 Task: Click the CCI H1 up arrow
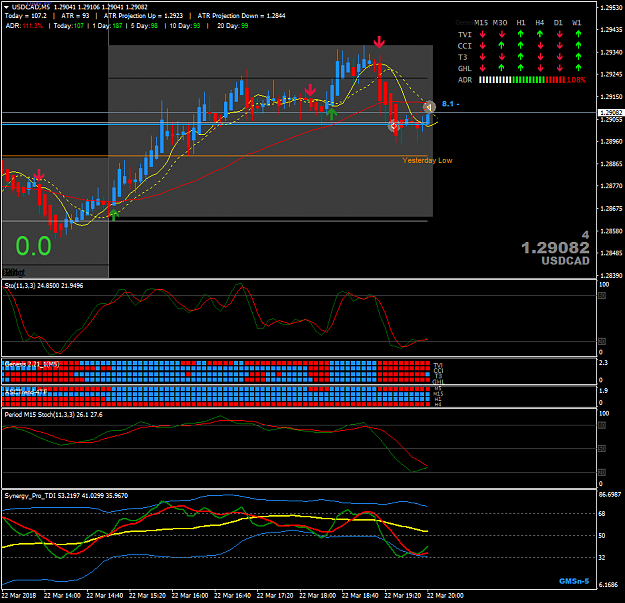tap(521, 45)
